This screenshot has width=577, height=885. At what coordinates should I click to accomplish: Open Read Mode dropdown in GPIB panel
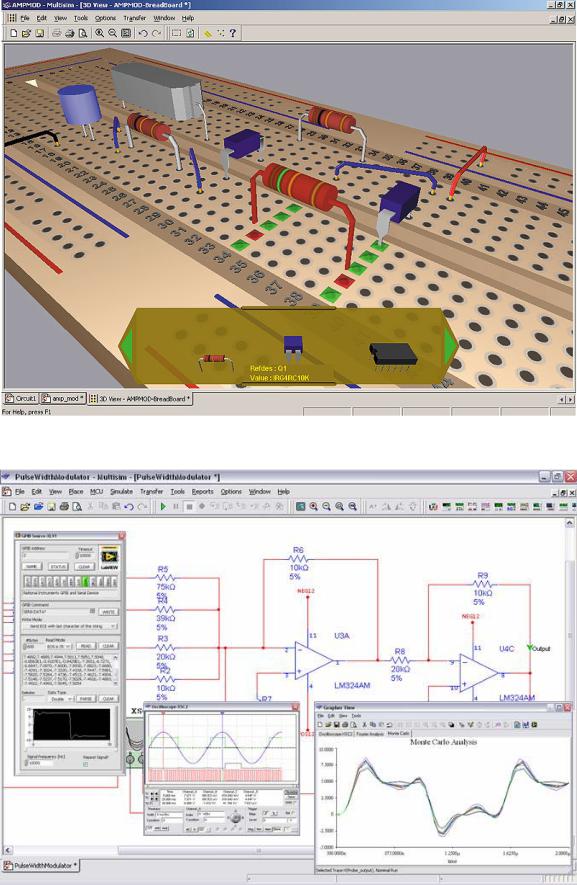coord(59,646)
